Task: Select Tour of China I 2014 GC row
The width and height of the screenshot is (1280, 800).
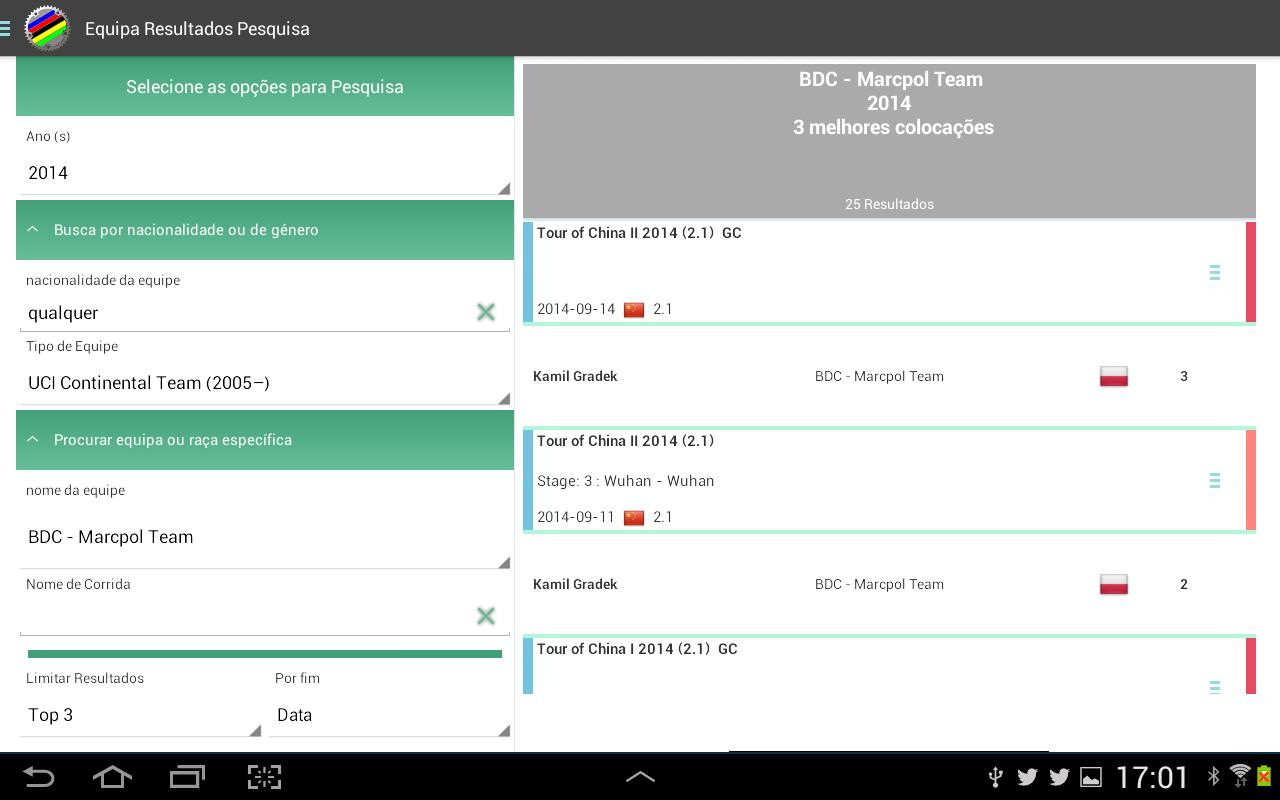Action: 889,666
